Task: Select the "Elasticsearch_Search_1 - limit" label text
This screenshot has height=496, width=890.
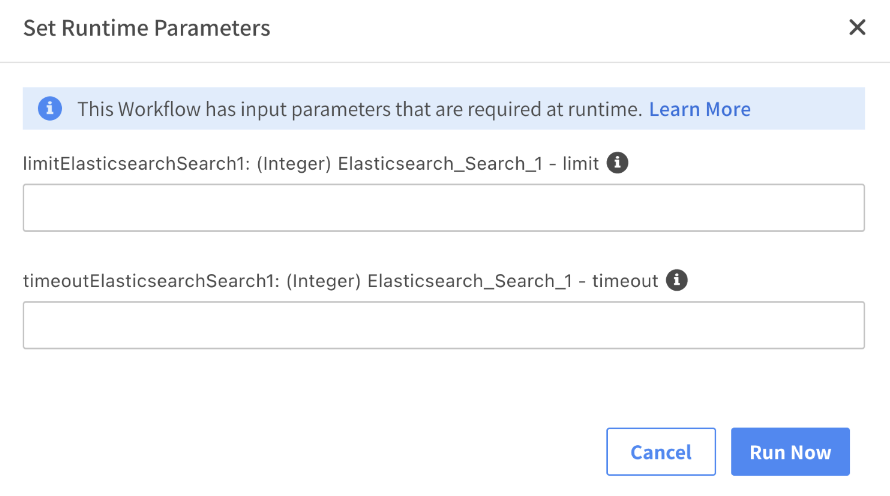Action: click(x=468, y=163)
